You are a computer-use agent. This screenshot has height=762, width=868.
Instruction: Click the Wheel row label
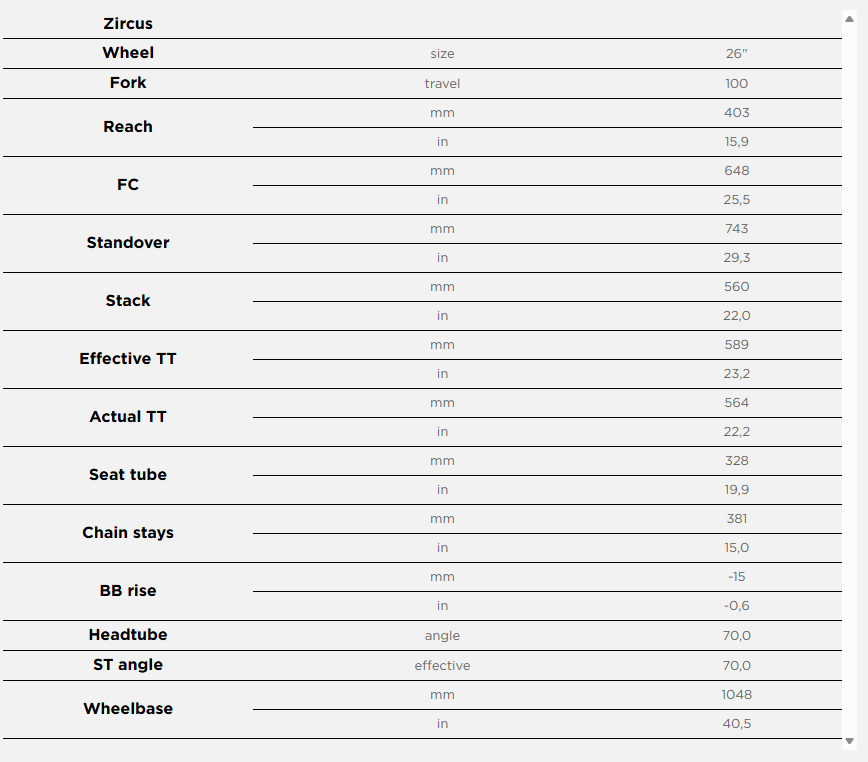tap(128, 53)
